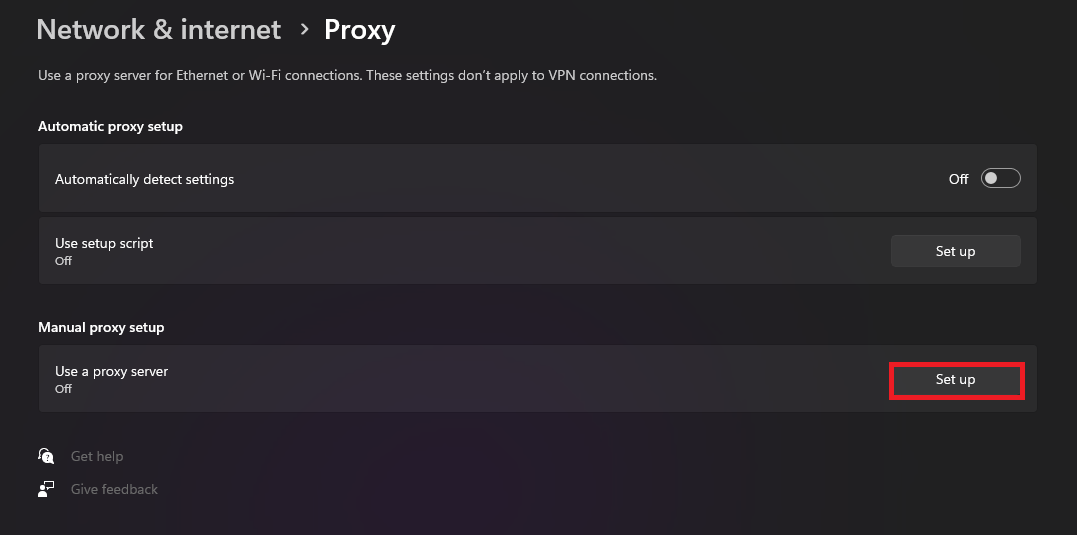Click the Give feedback icon
1077x535 pixels.
(x=46, y=489)
